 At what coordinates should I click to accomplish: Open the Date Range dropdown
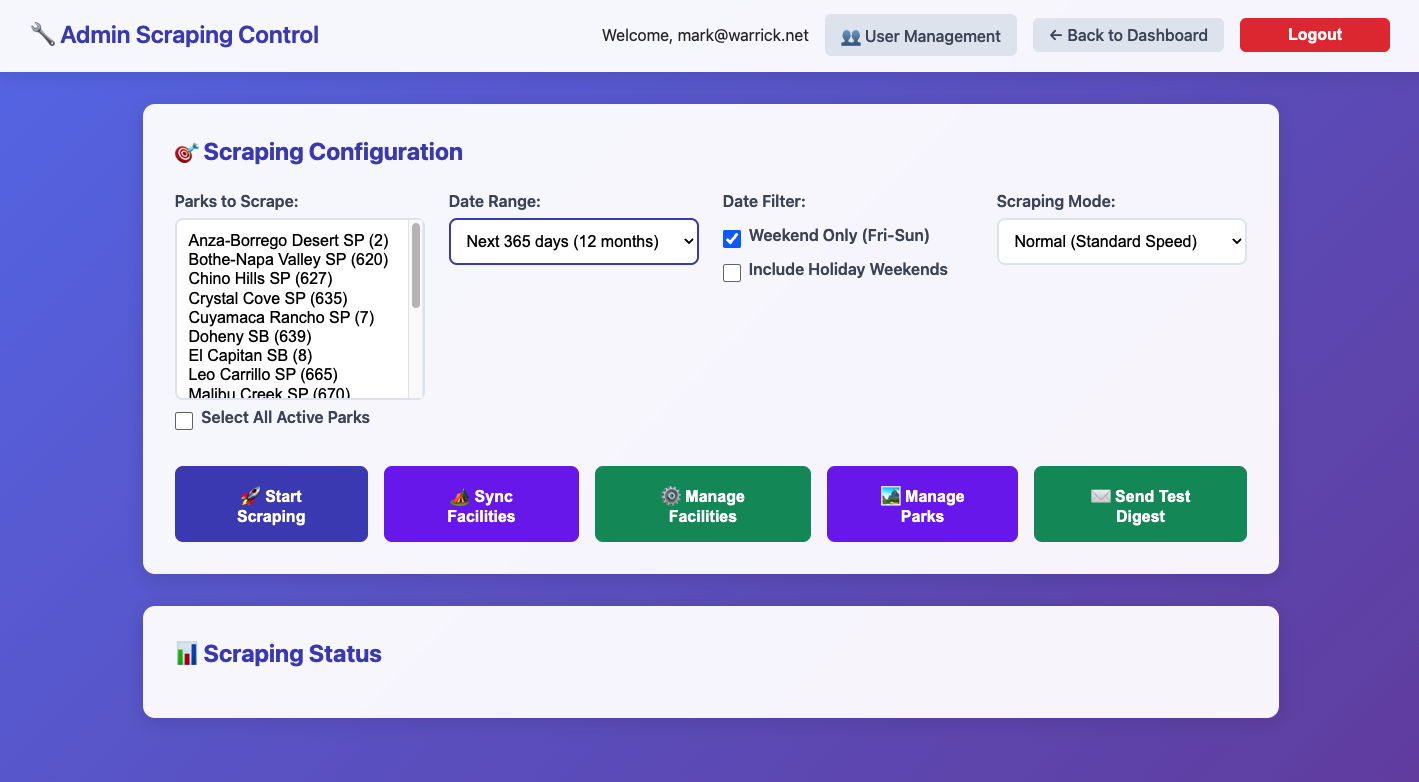point(573,241)
